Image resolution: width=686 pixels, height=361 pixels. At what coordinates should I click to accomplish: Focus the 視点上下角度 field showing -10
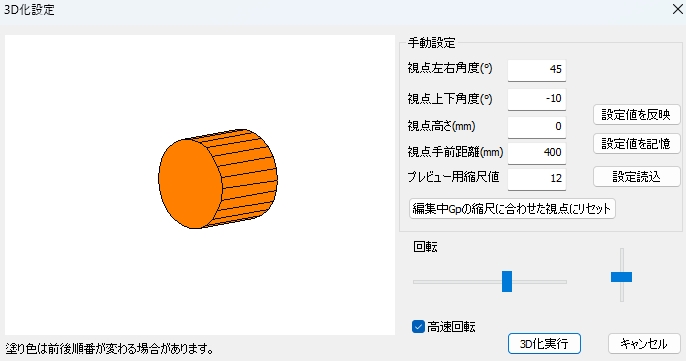pos(537,99)
